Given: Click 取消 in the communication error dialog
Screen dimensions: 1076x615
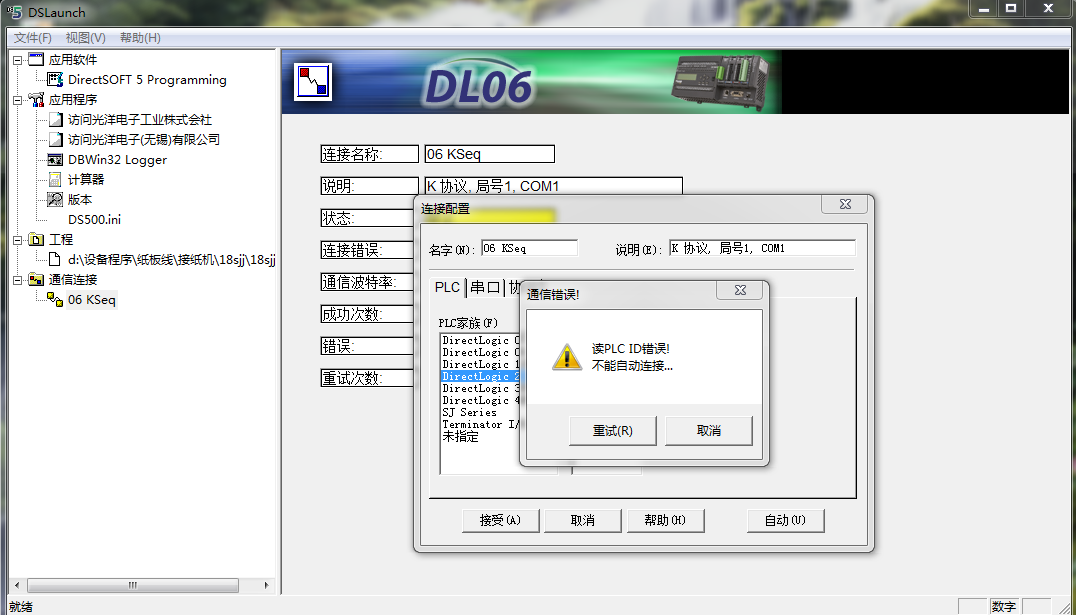Looking at the screenshot, I should click(x=708, y=431).
